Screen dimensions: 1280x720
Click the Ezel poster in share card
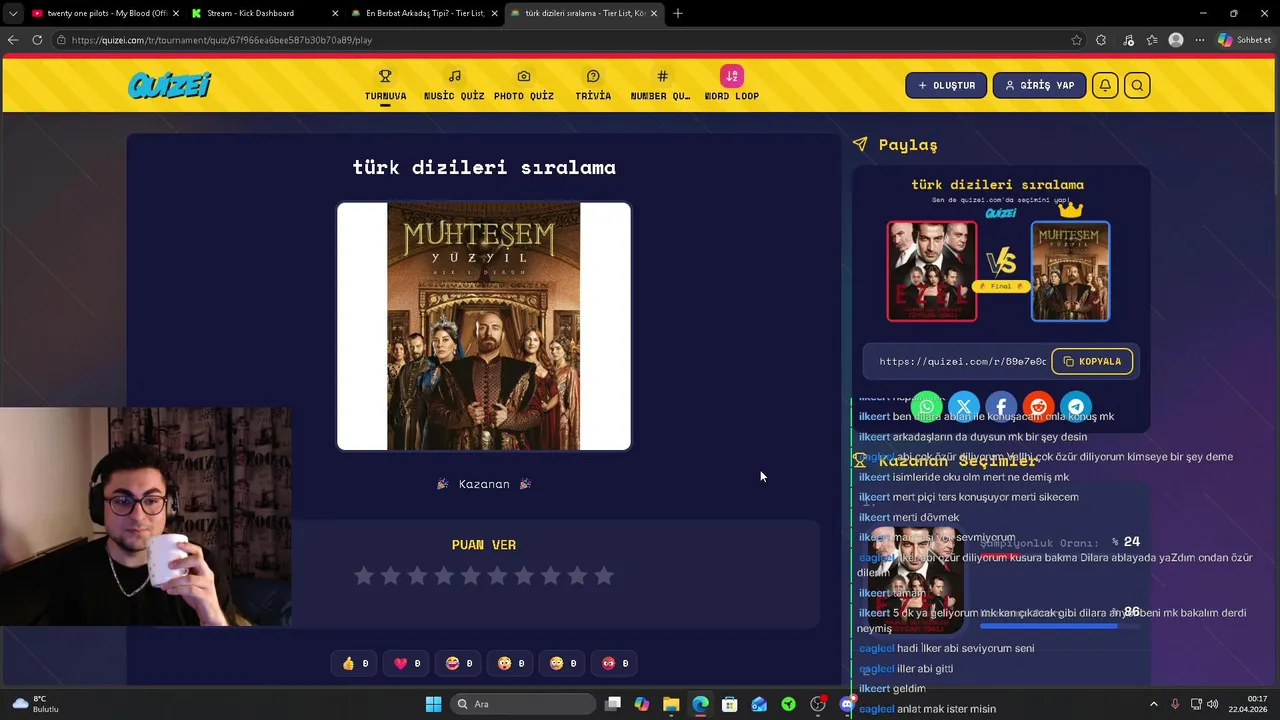pos(932,271)
